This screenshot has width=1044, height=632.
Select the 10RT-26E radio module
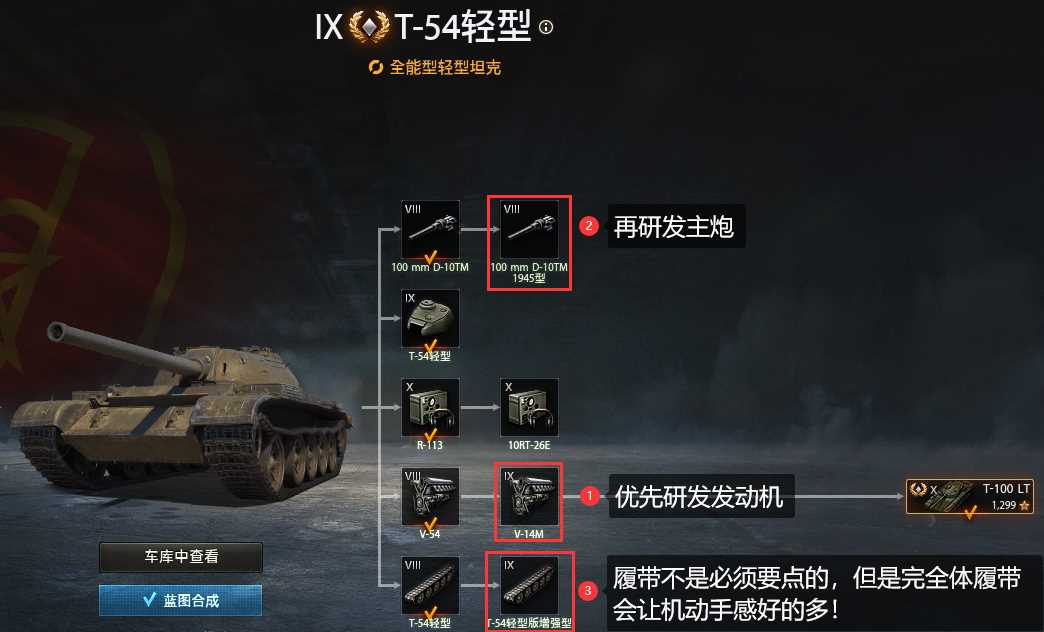(x=529, y=408)
